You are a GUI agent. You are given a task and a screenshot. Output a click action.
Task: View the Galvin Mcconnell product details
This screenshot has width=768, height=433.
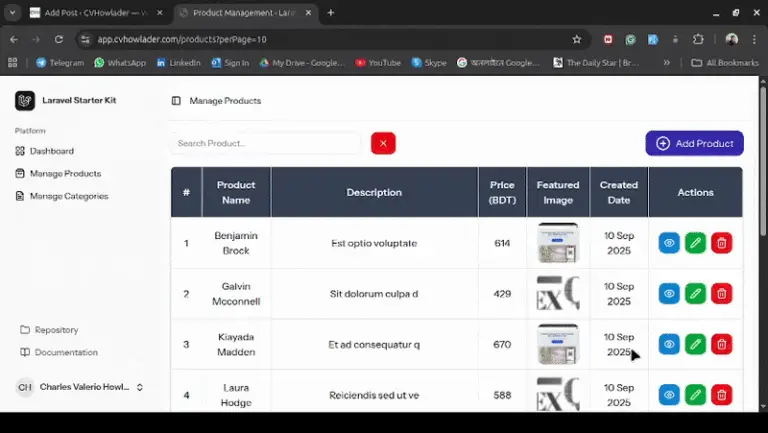669,294
